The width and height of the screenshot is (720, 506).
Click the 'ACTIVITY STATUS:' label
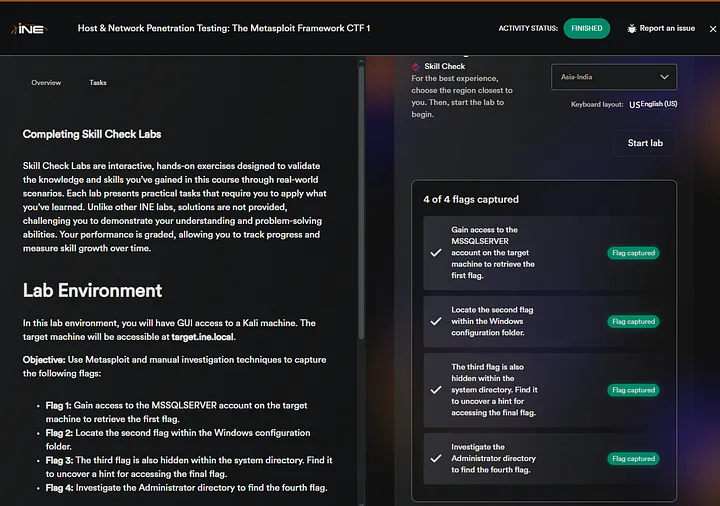pyautogui.click(x=528, y=28)
